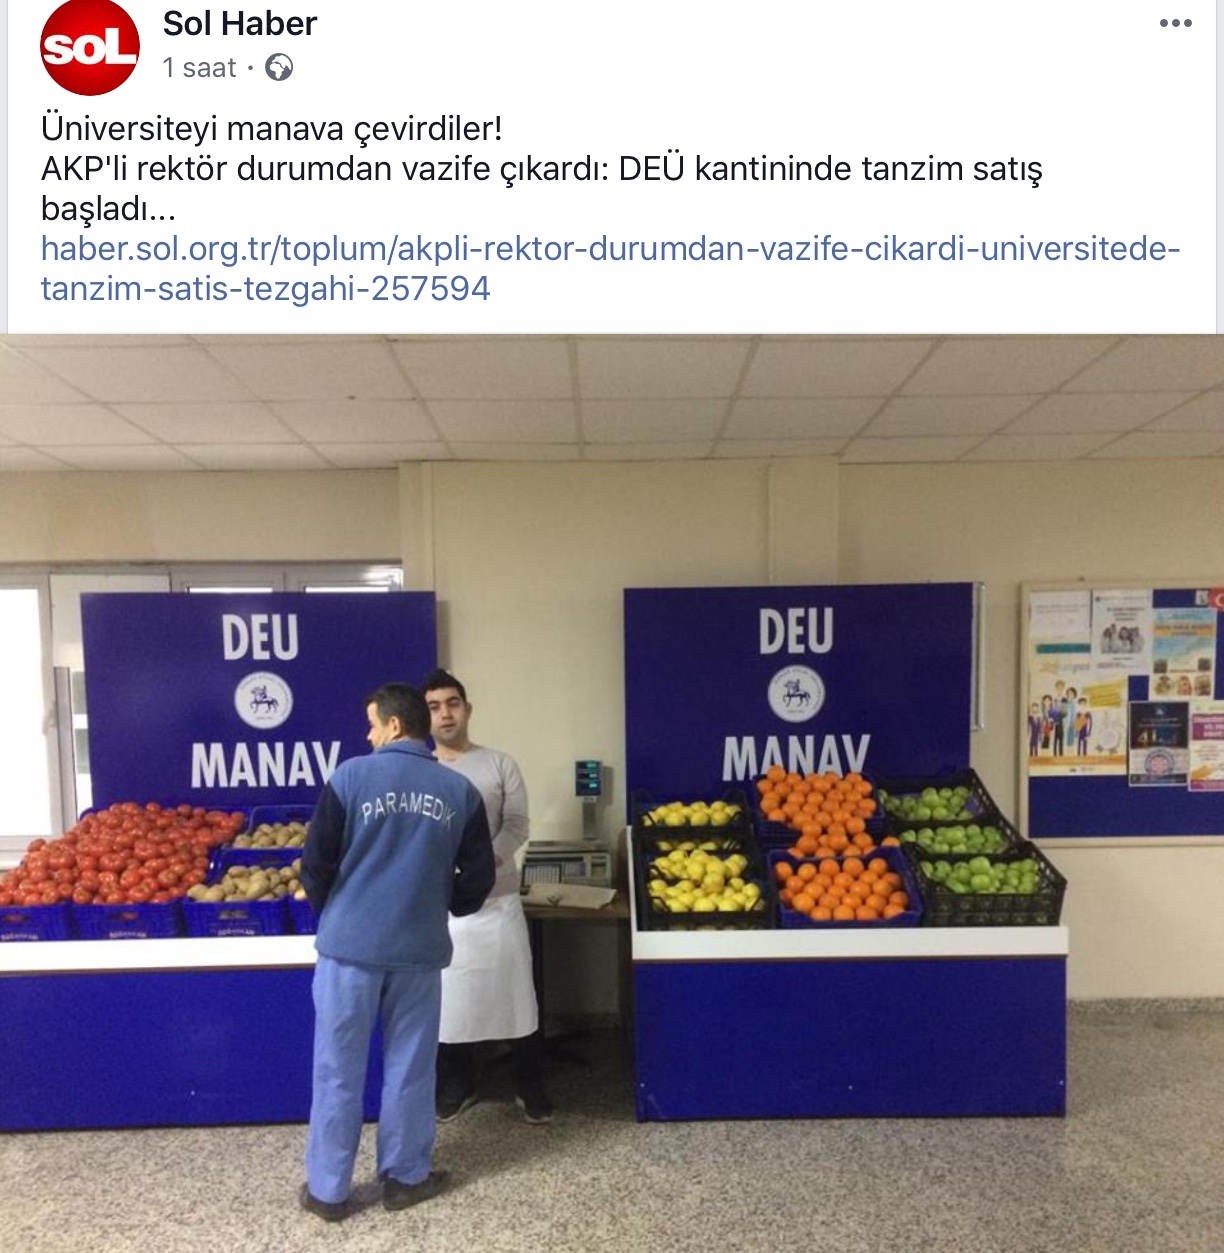Open the three-dots post options menu
The width and height of the screenshot is (1224, 1253).
[x=1175, y=24]
